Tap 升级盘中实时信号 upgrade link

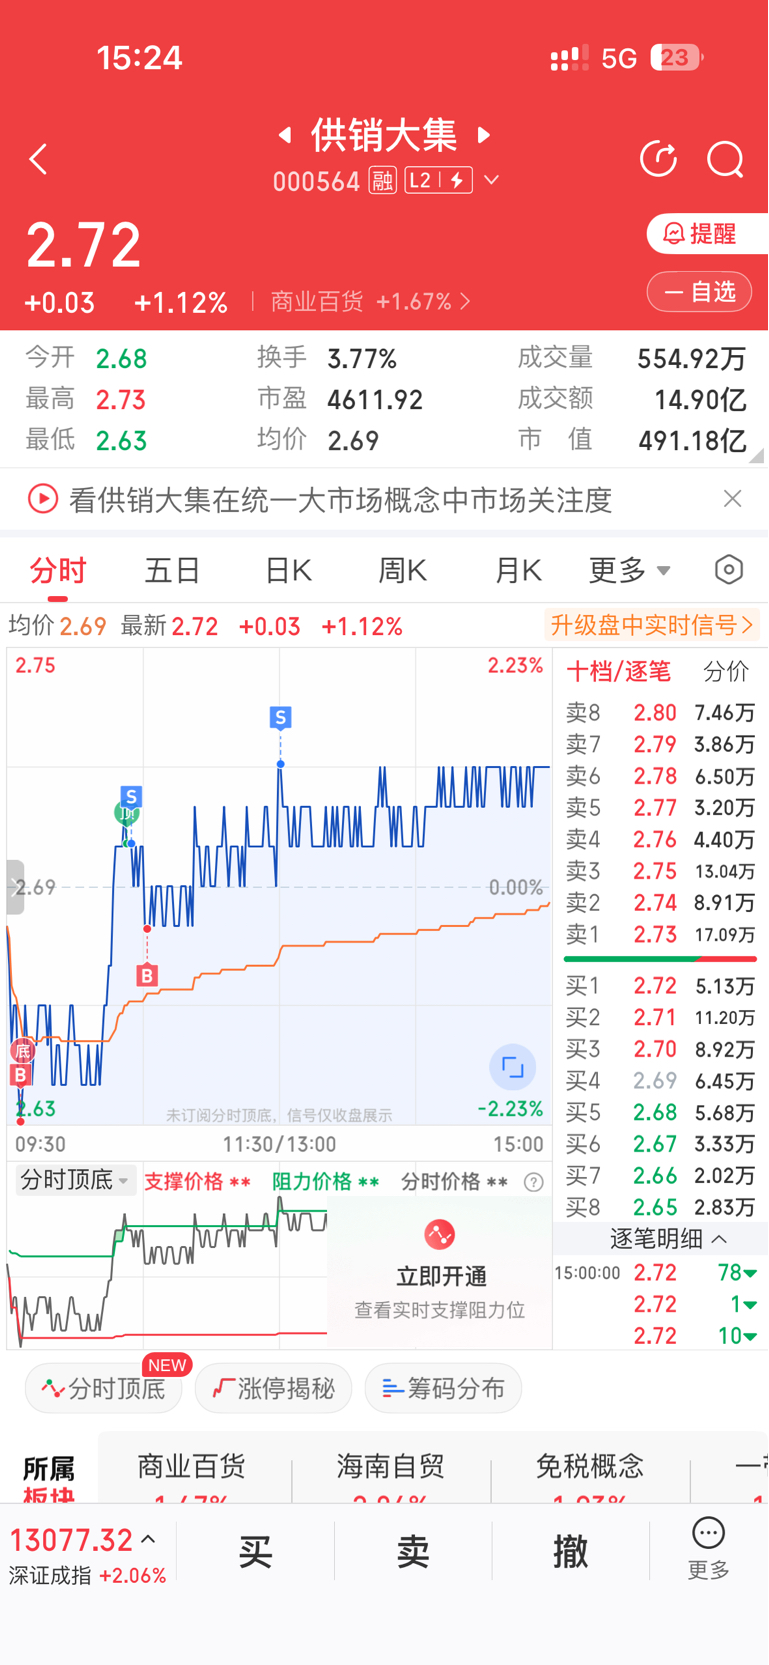coord(651,626)
